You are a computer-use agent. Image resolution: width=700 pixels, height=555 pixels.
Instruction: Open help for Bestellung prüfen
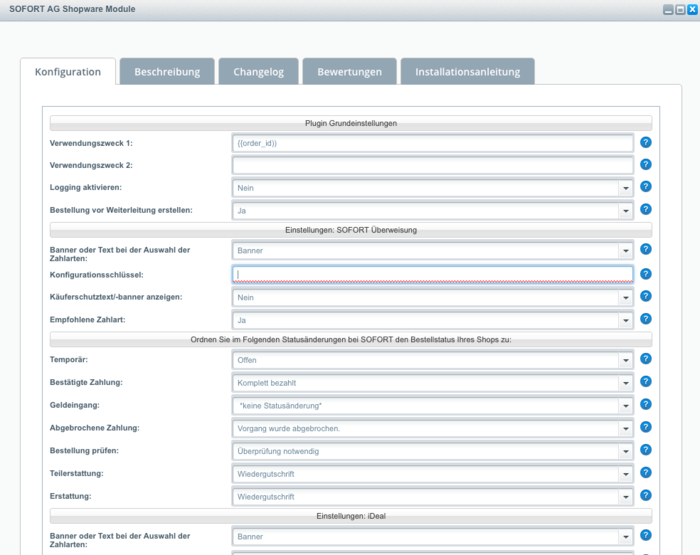coord(646,450)
